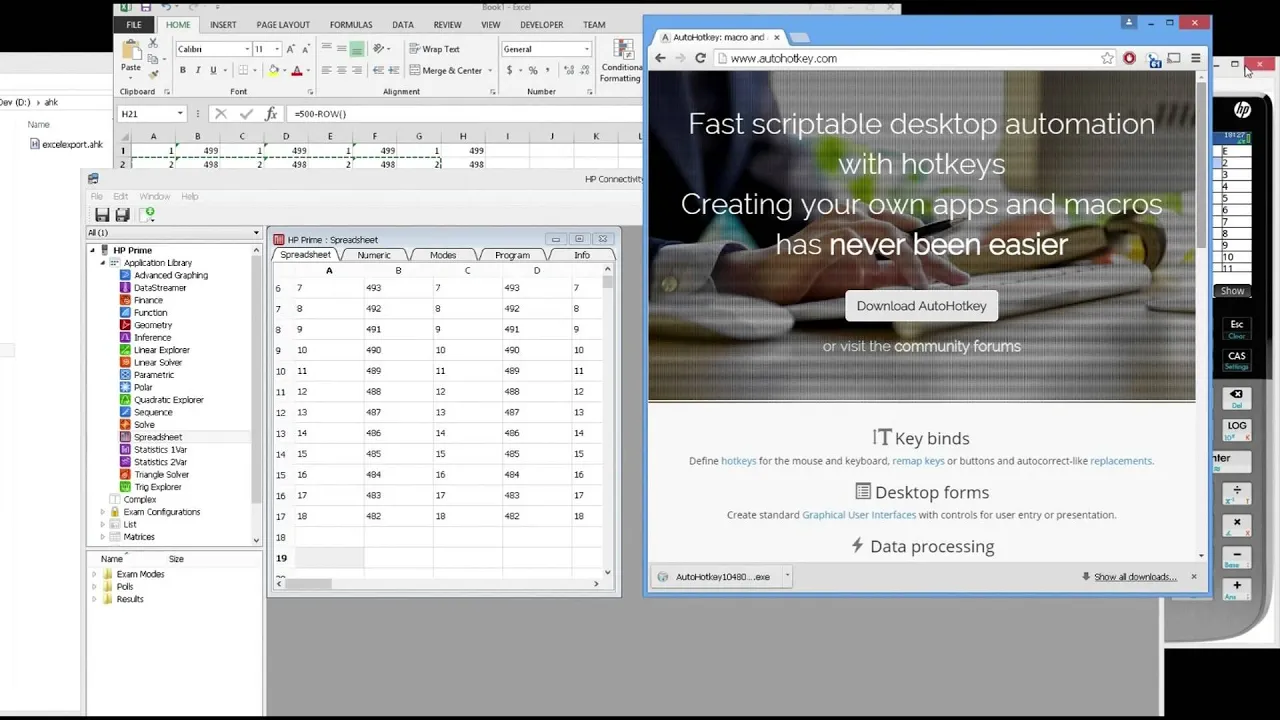Click the percent style icon in Excel
This screenshot has height=720, width=1280.
coord(533,70)
